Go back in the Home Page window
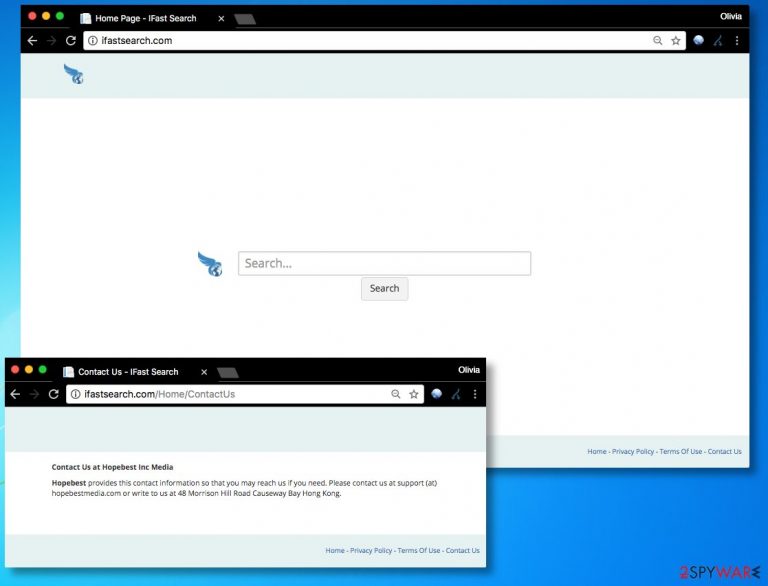 [32, 41]
